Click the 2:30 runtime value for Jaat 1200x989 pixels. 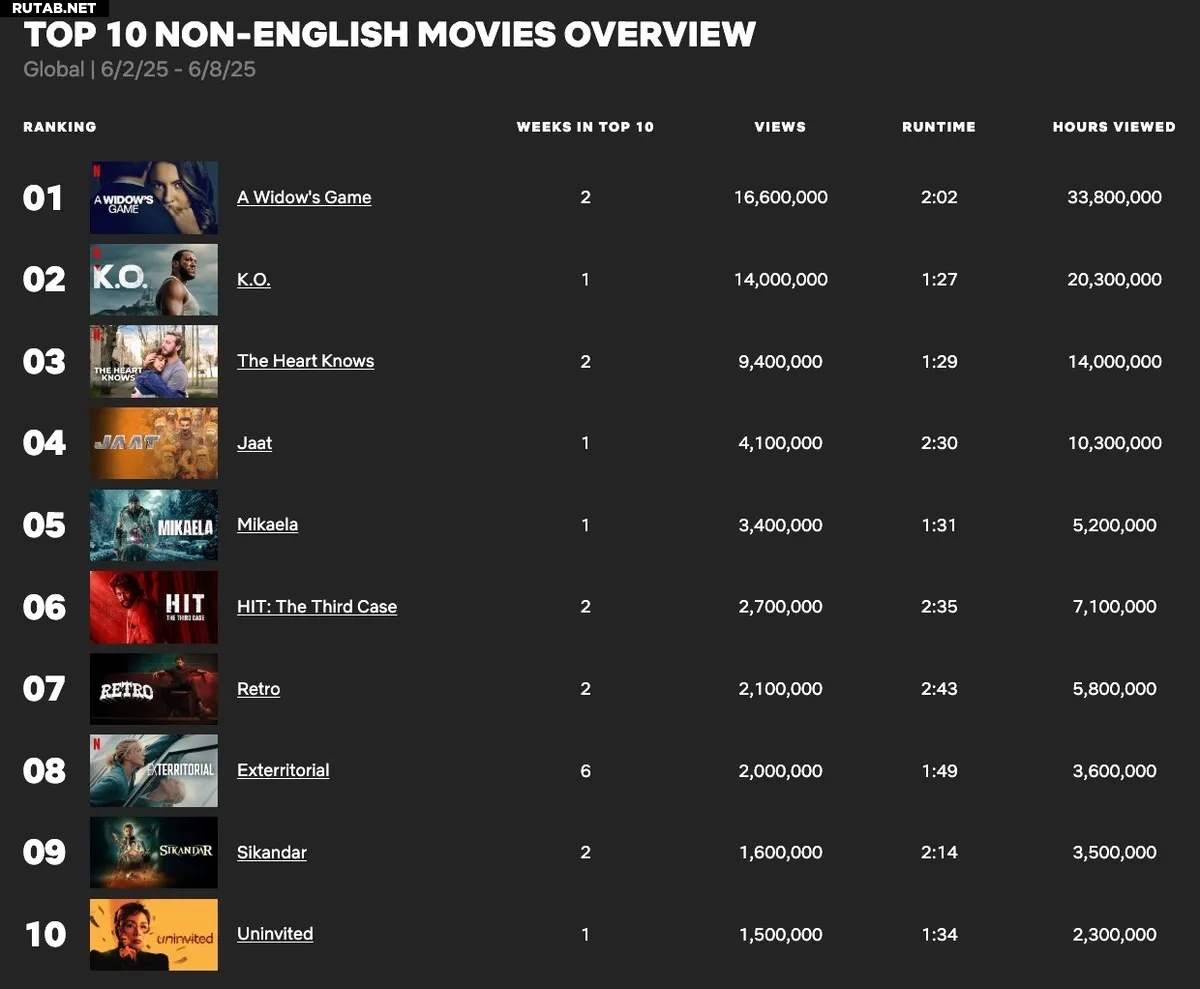(x=939, y=443)
